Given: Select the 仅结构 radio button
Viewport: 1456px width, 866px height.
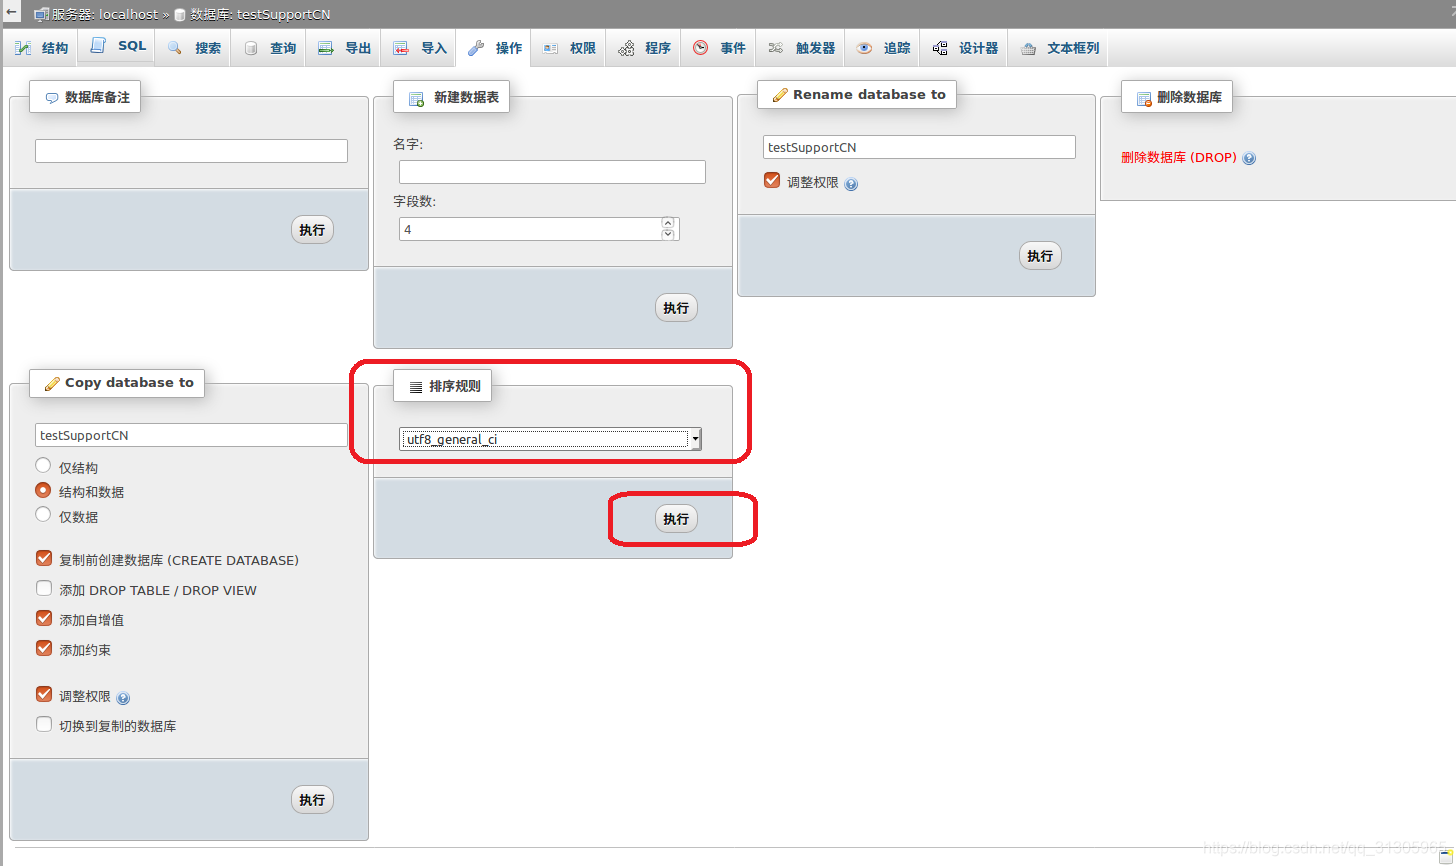Looking at the screenshot, I should click(x=43, y=465).
